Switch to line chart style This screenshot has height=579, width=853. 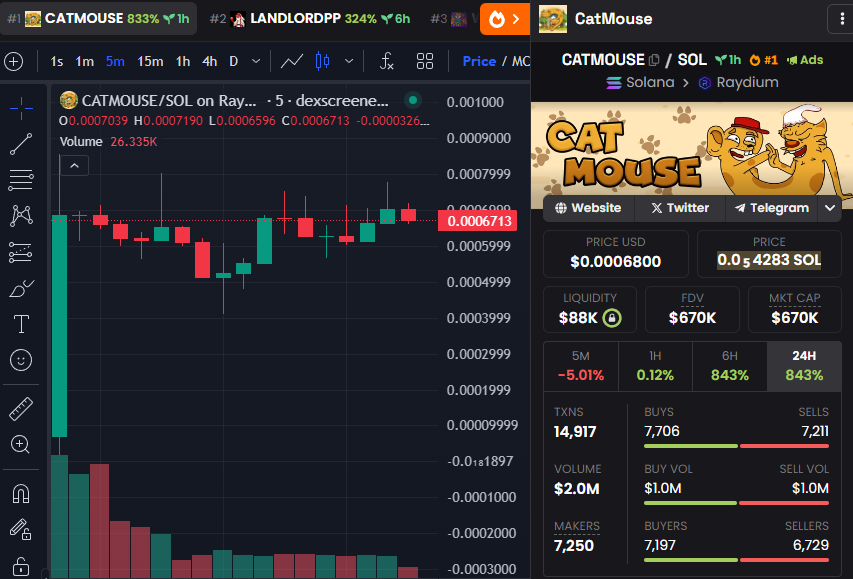tap(292, 61)
